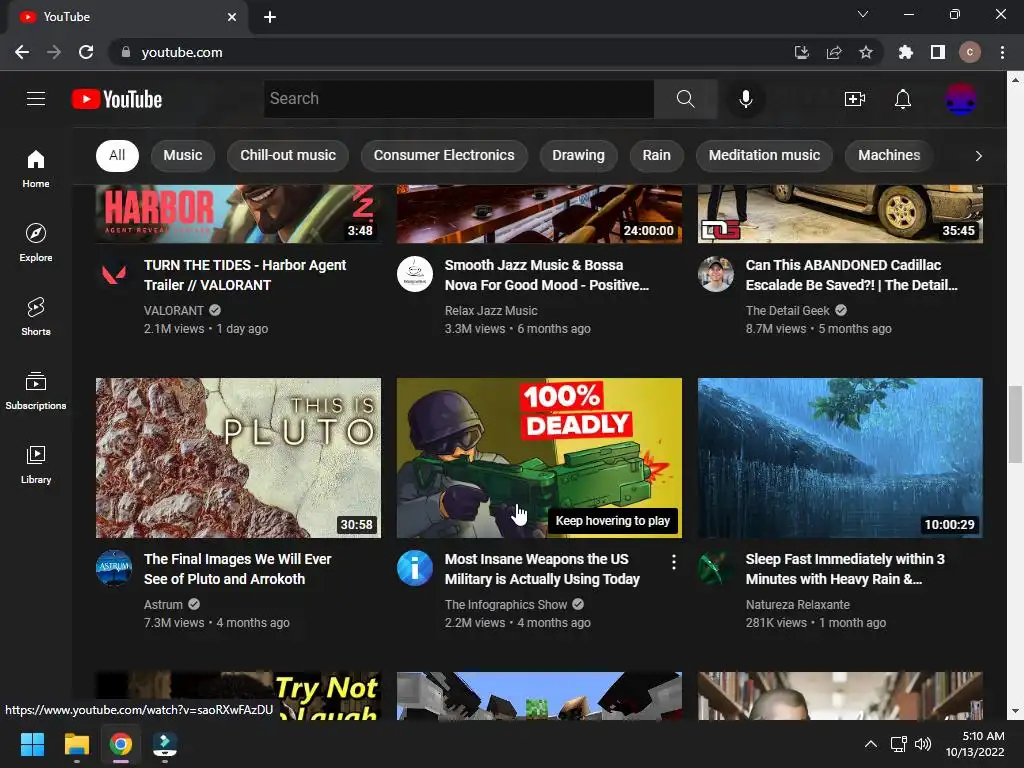1024x768 pixels.
Task: Install the YouTube app icon in address bar
Action: click(802, 52)
